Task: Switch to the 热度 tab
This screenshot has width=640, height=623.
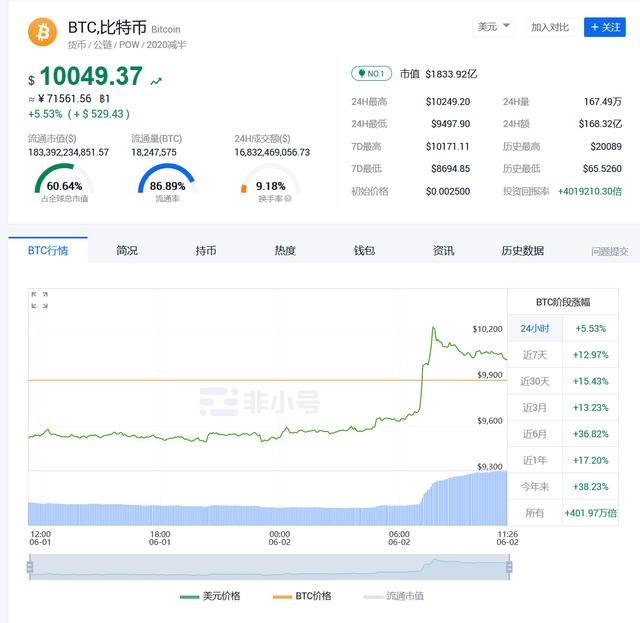Action: [285, 250]
